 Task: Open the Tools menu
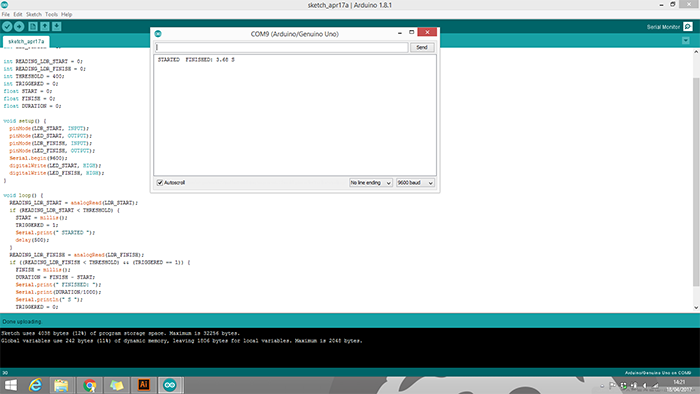[x=51, y=14]
